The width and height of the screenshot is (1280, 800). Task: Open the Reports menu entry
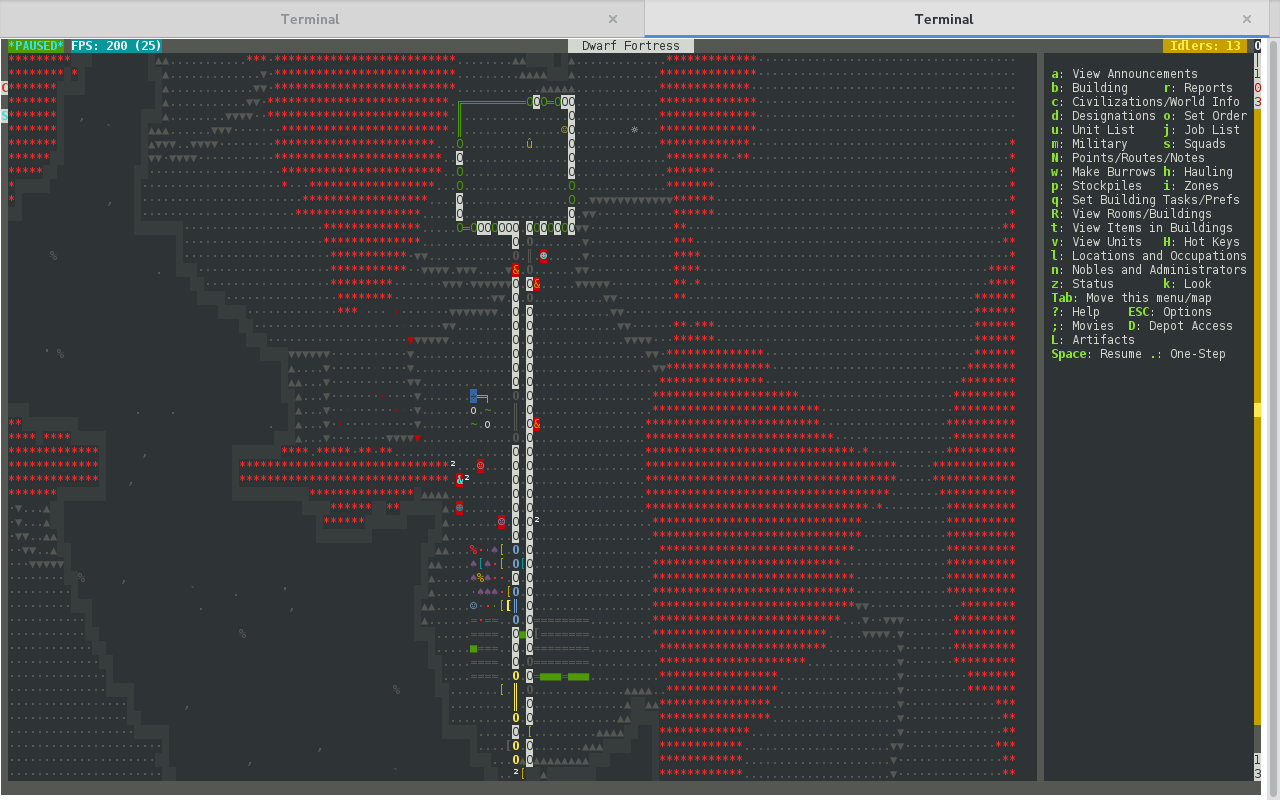point(1198,88)
